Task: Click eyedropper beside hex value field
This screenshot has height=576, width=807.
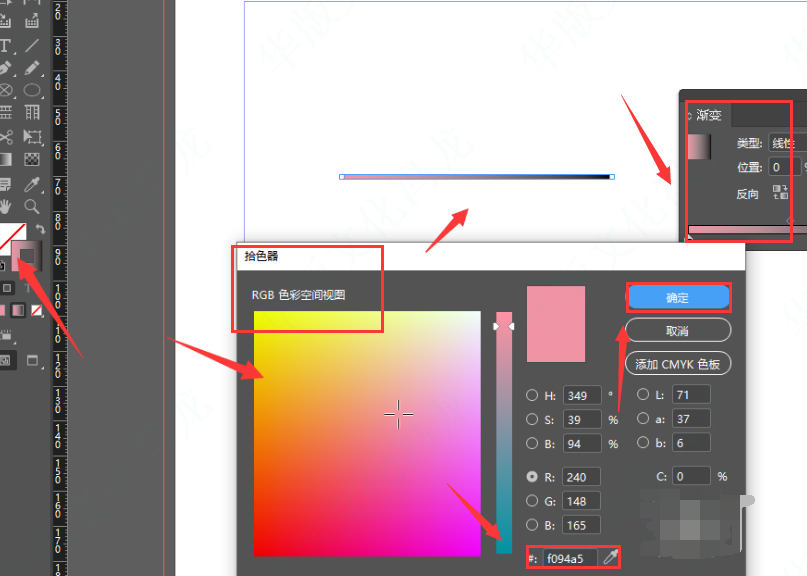Action: click(x=610, y=557)
